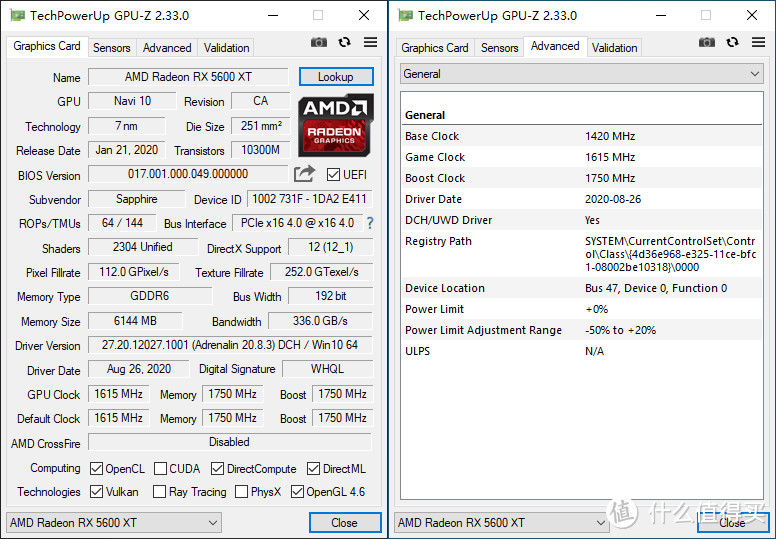Image resolution: width=776 pixels, height=539 pixels.
Task: Click the Driver Version field
Action: coord(230,344)
